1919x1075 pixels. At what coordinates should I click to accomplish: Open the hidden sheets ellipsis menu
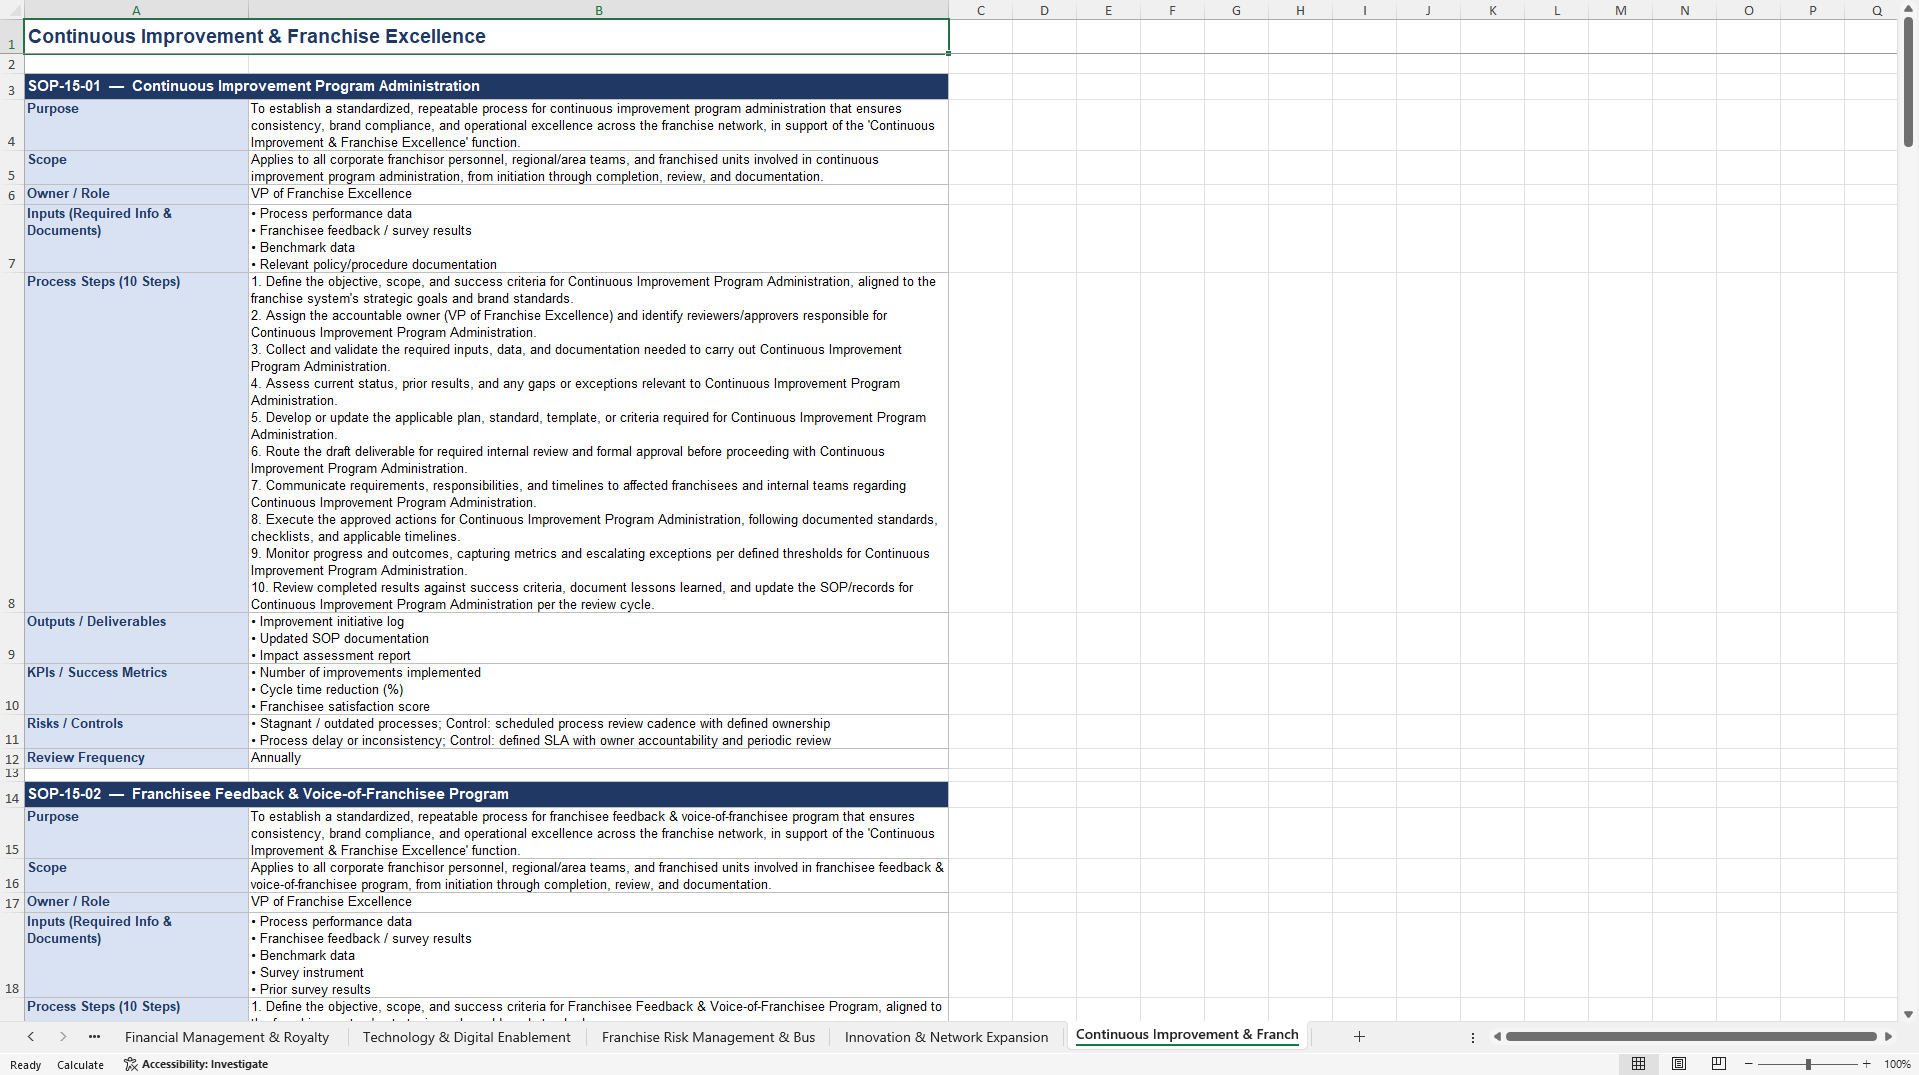pos(94,1037)
